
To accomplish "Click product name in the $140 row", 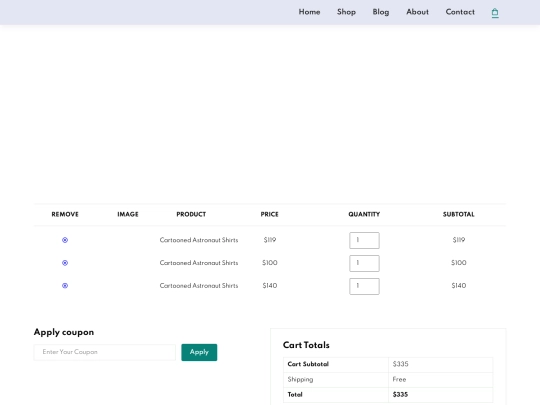I will [x=199, y=285].
